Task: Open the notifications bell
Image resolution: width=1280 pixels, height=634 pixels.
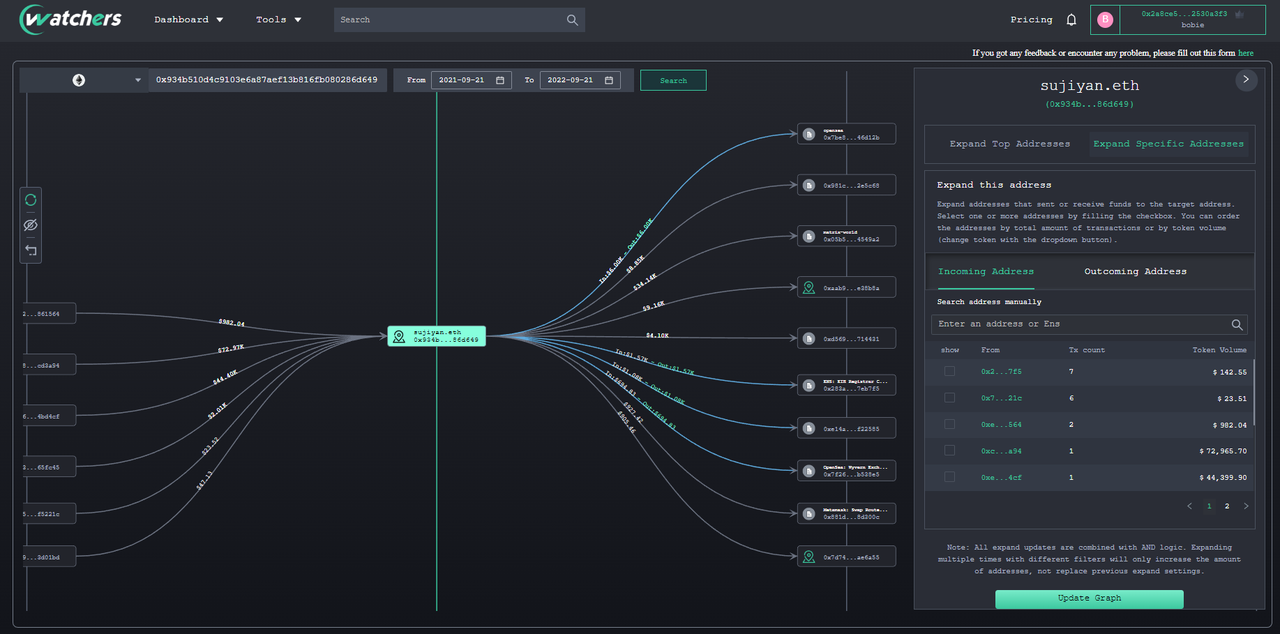Action: [1071, 20]
